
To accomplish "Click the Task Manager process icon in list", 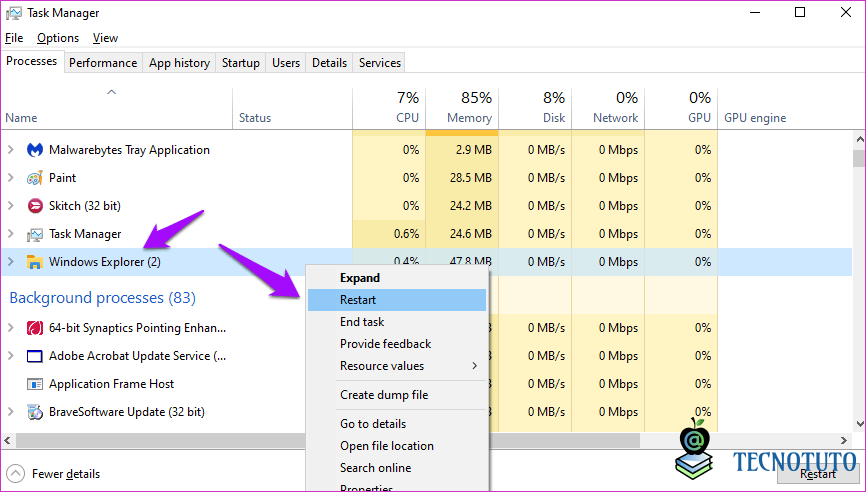I will tap(35, 234).
